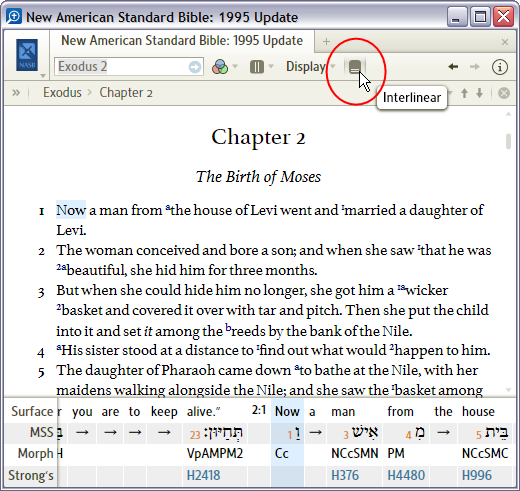Click the Chapter 2 breadcrumb
520x491 pixels.
coord(126,93)
